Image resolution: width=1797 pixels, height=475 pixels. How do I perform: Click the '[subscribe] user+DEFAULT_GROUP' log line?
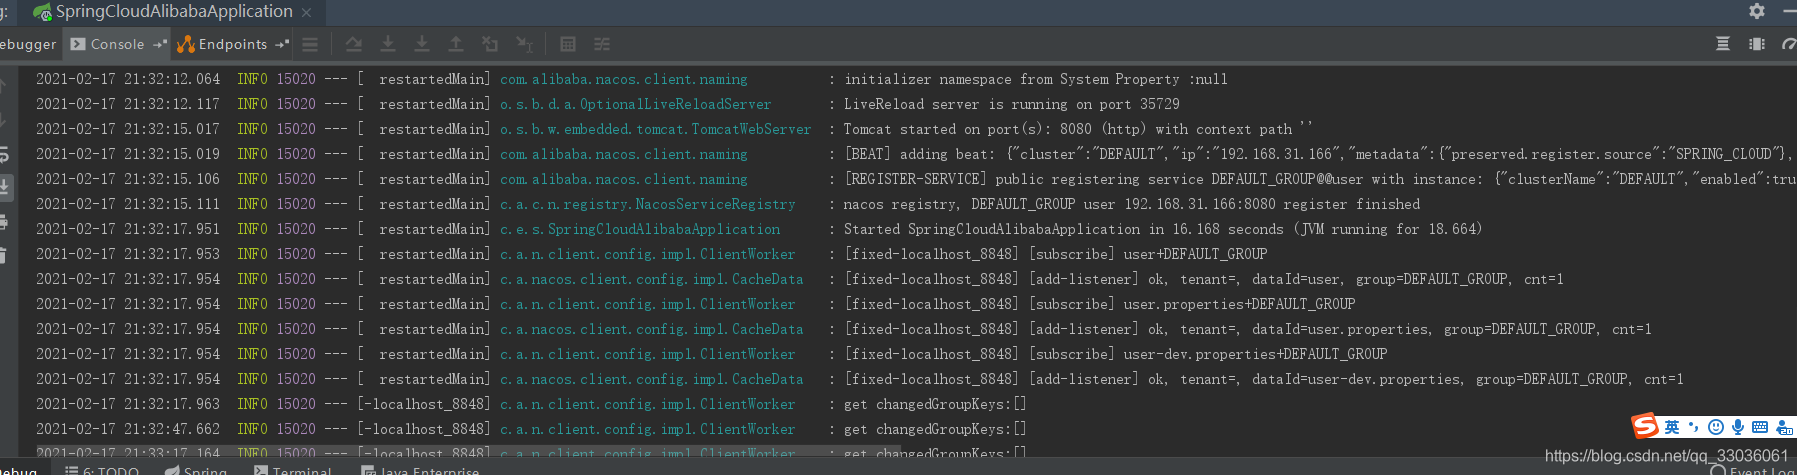coord(1055,254)
